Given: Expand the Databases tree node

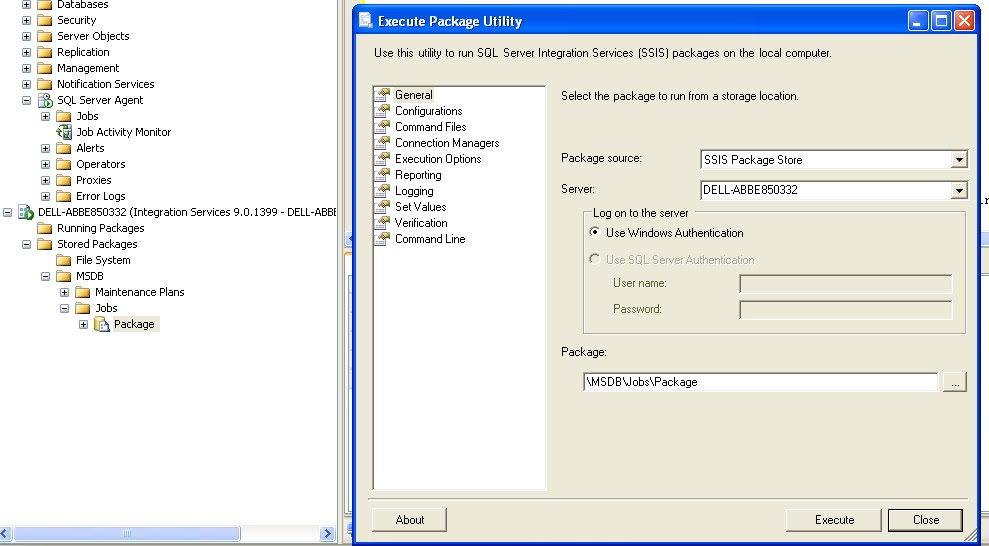Looking at the screenshot, I should (26, 4).
